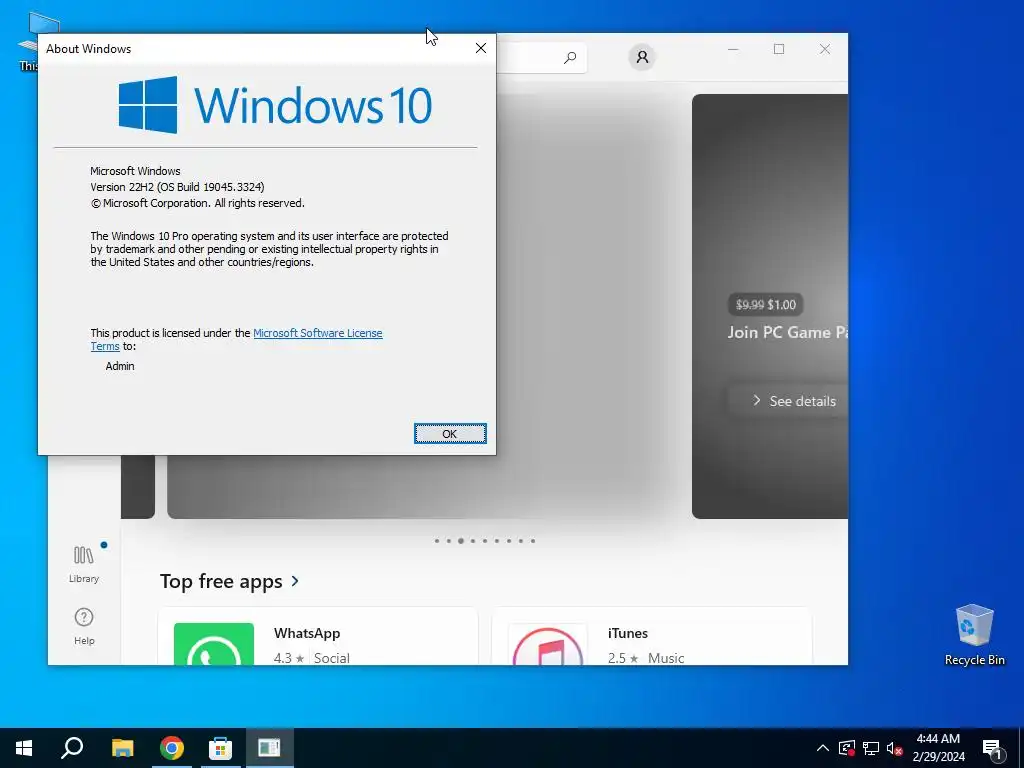
Task: Click the iTunes 2.5 star rating text
Action: [x=623, y=658]
